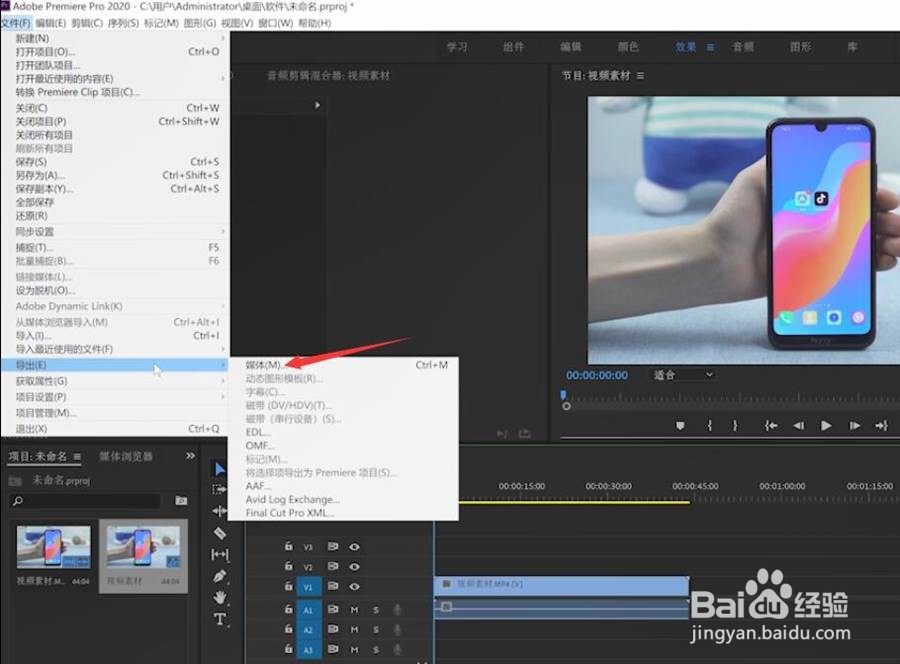Hide track V3 with the eye icon
The width and height of the screenshot is (900, 664).
(354, 546)
